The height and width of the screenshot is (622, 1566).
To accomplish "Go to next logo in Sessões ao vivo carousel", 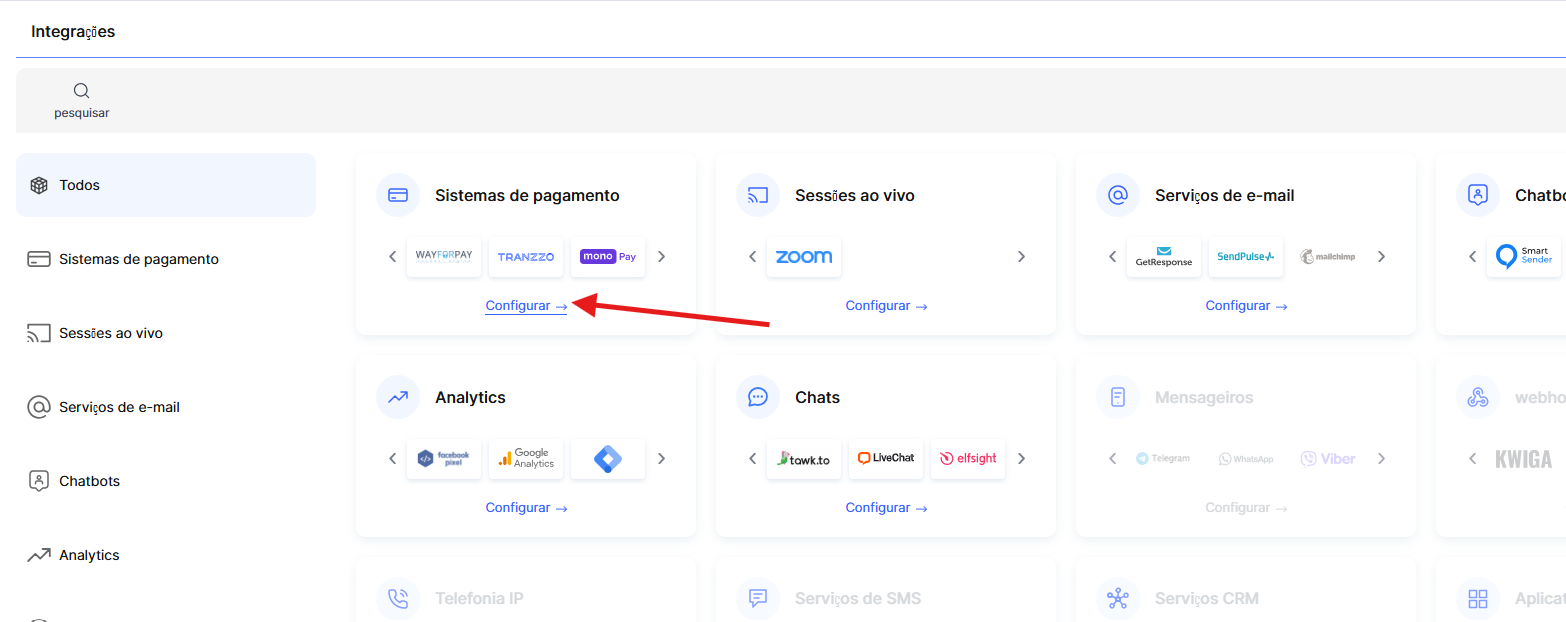I will 1021,257.
